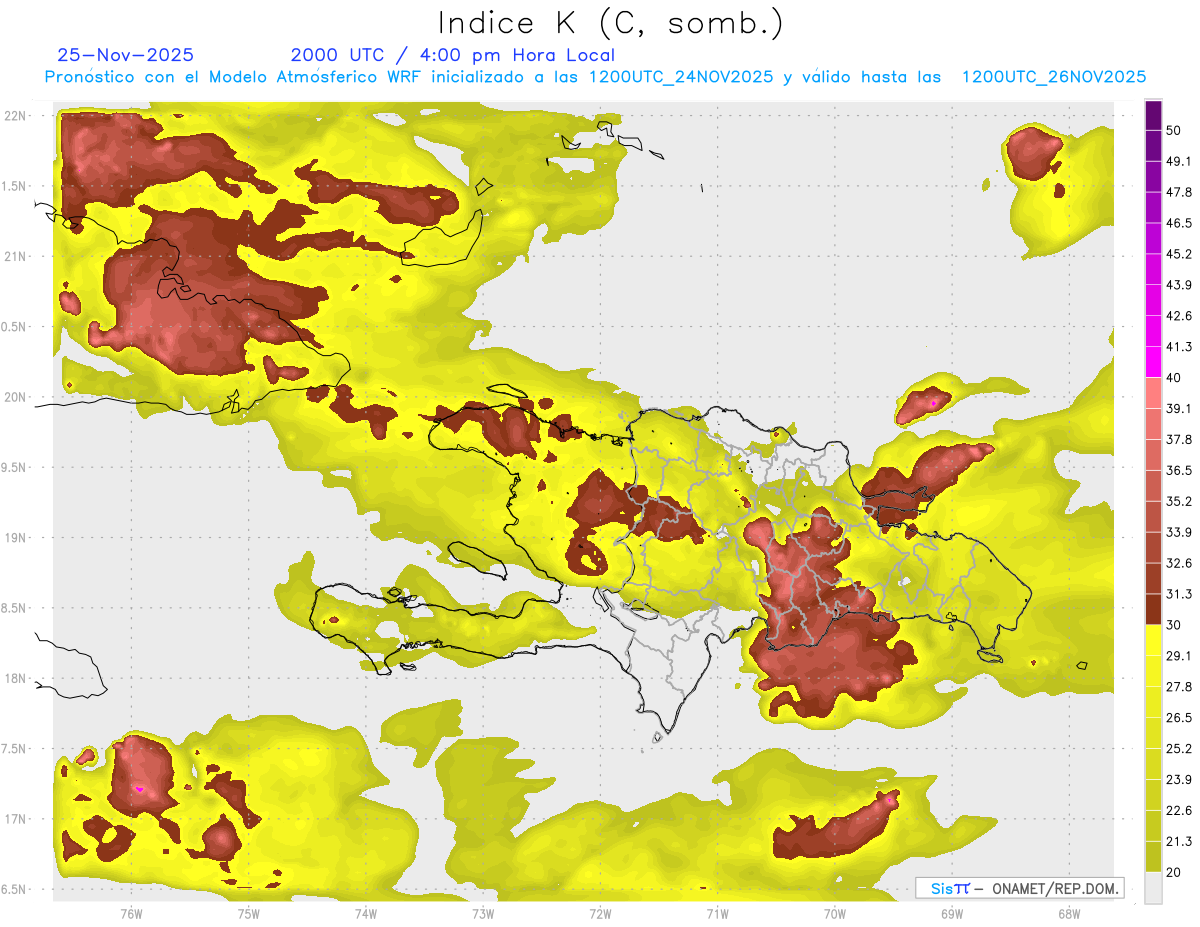Click the longitude axis label "71W"
The height and width of the screenshot is (927, 1200).
point(717,914)
